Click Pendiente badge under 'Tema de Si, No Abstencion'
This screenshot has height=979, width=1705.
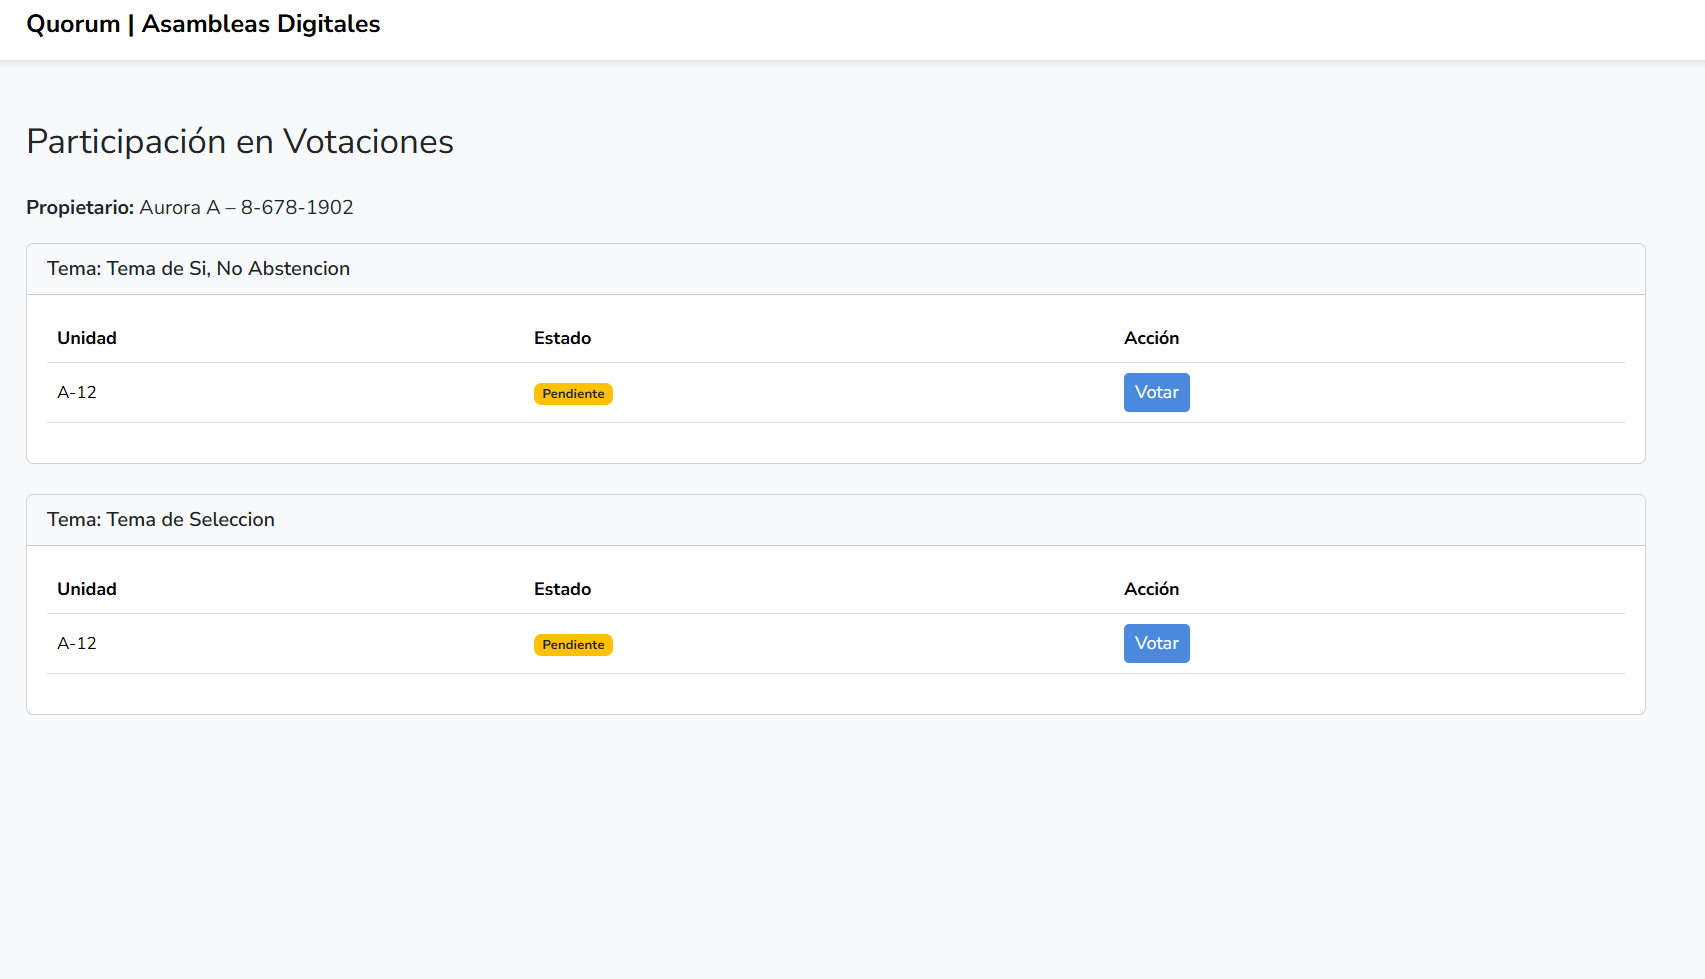[x=573, y=394]
